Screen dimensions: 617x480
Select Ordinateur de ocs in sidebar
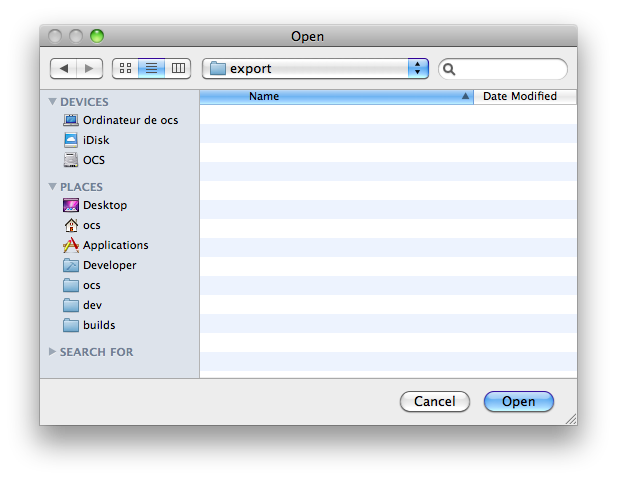tap(130, 120)
